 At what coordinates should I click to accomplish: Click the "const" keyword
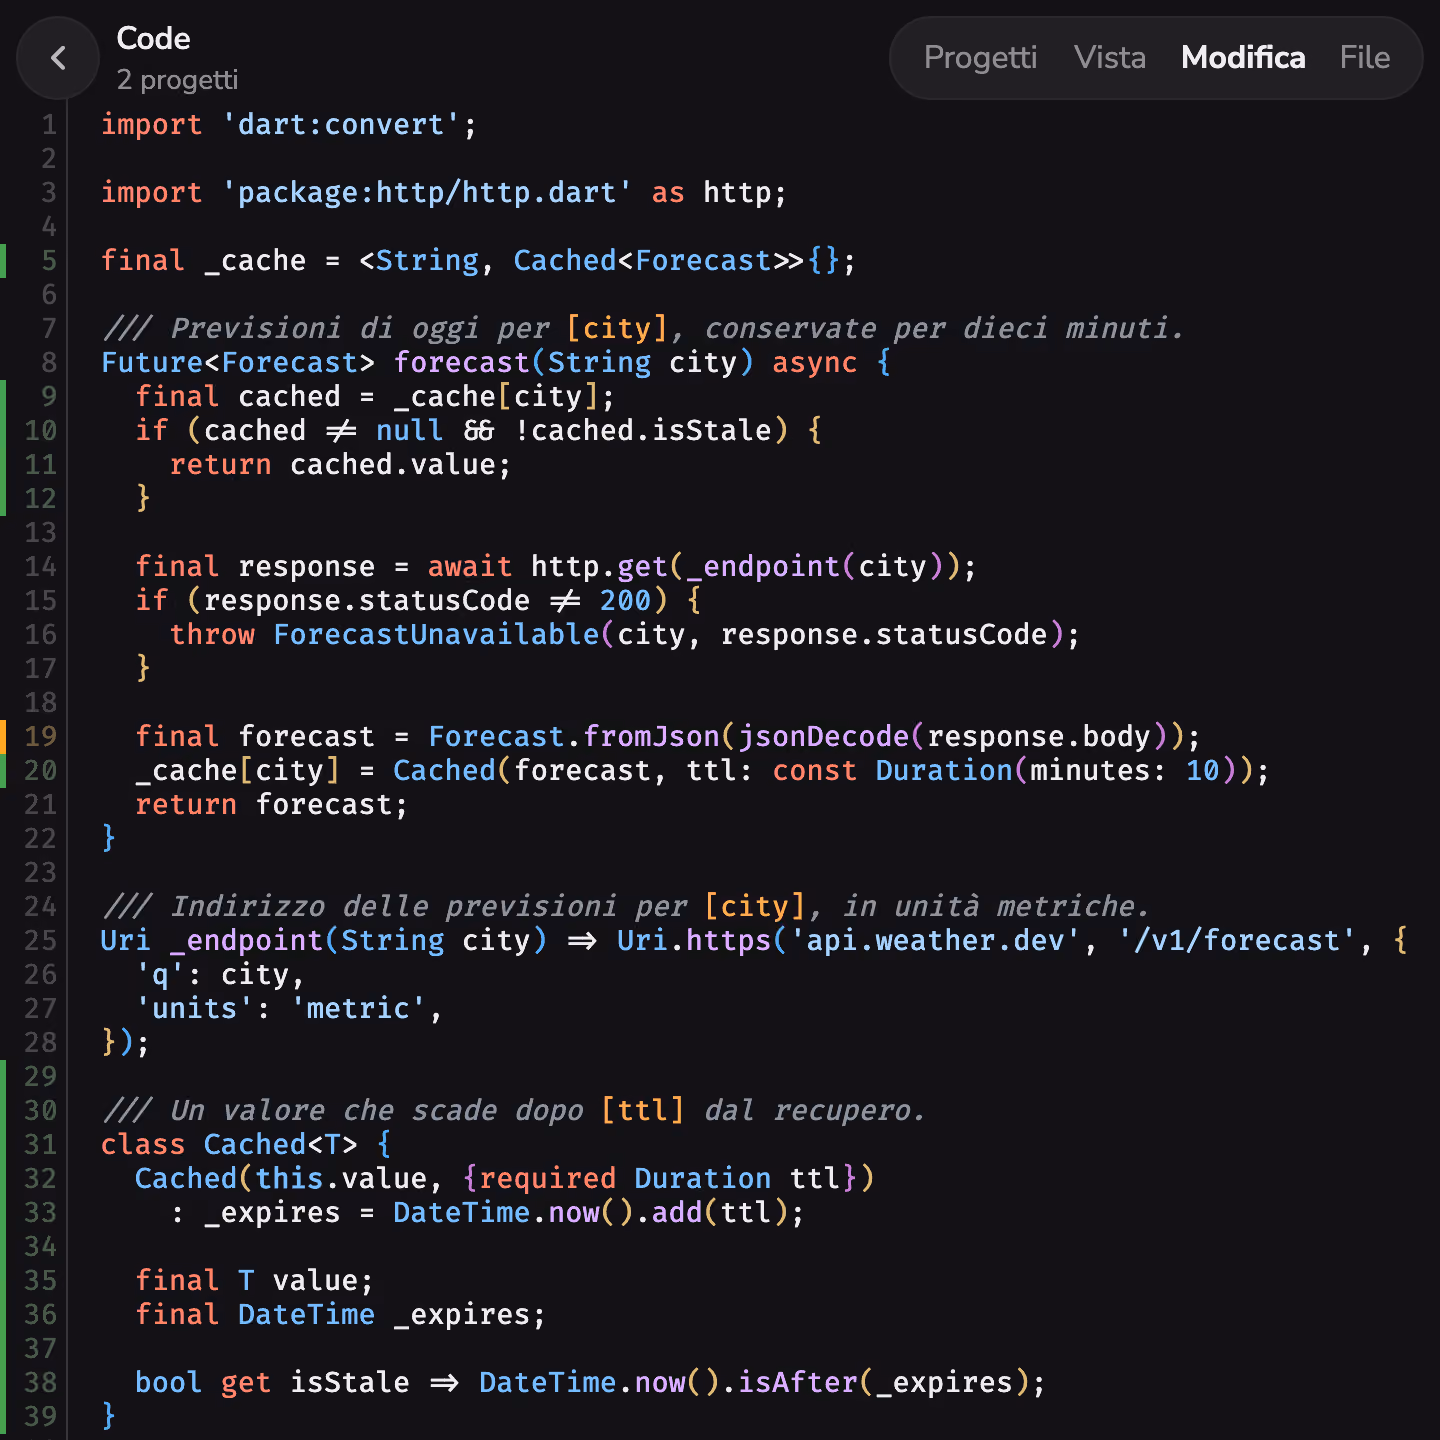click(x=814, y=771)
